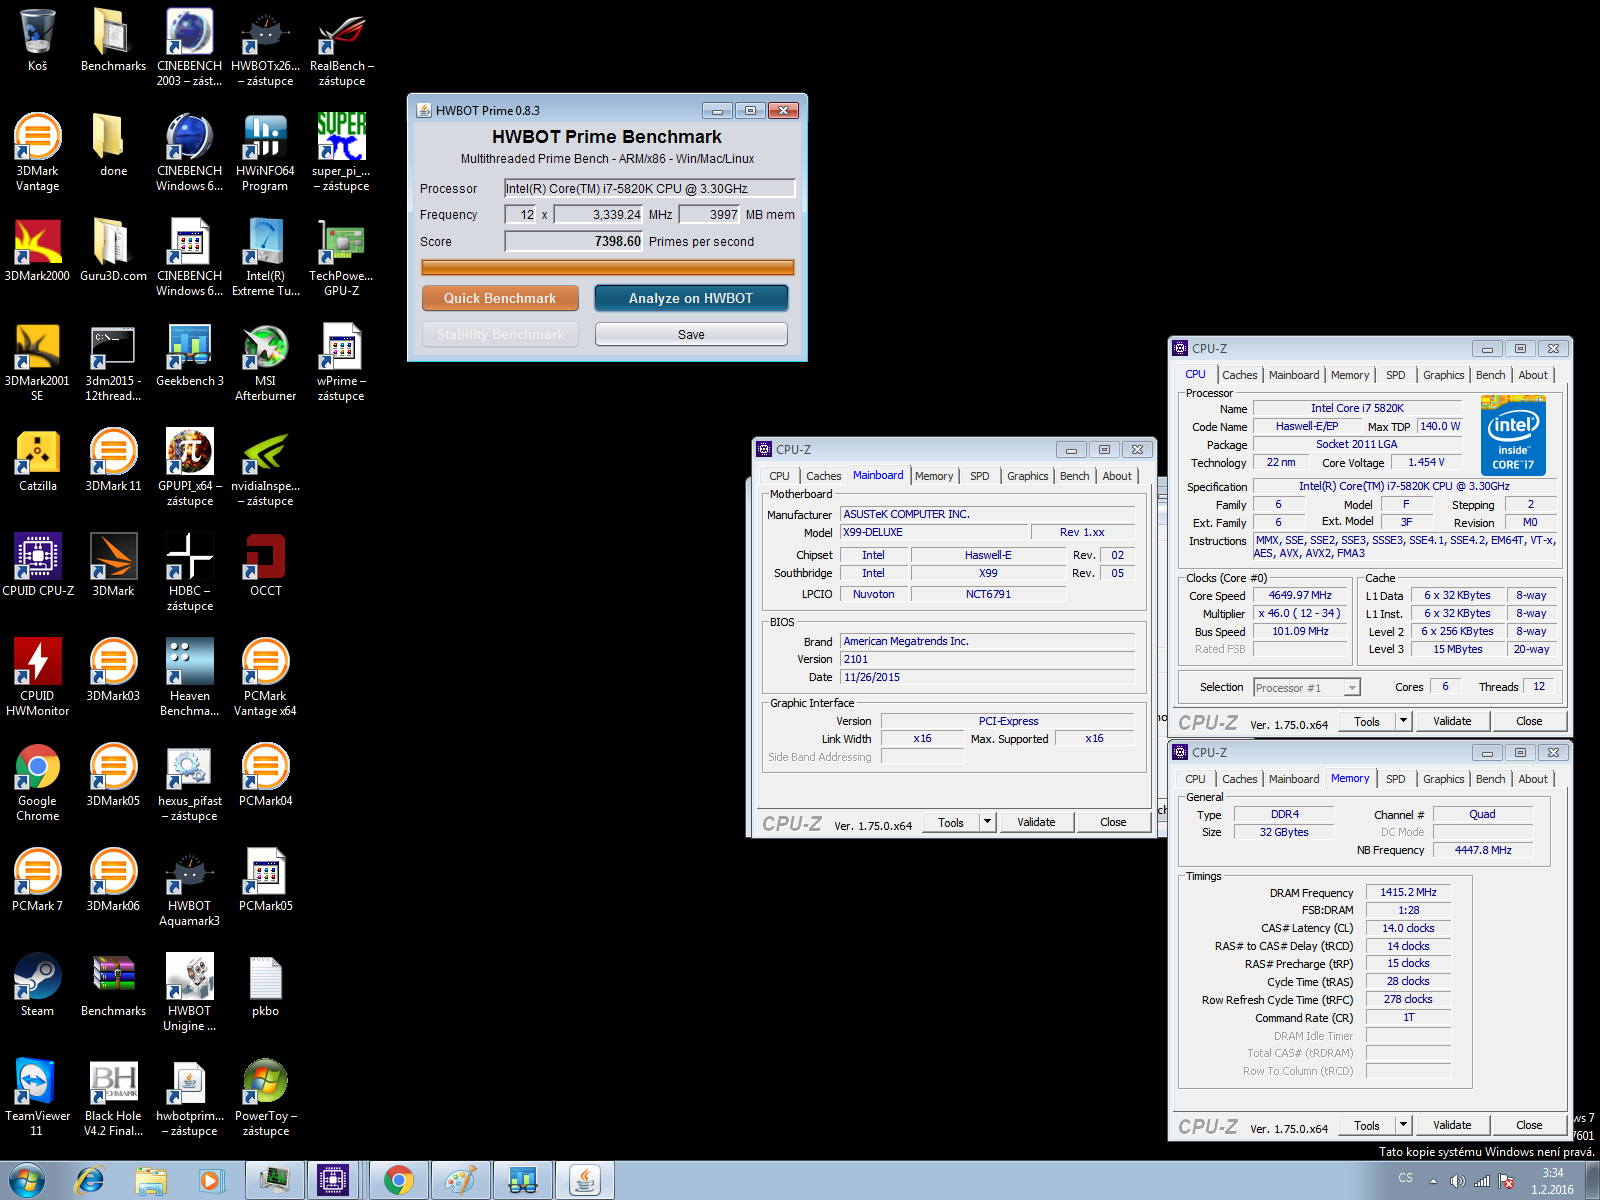Open TechPowerUp GPU-Z icon

(x=341, y=257)
